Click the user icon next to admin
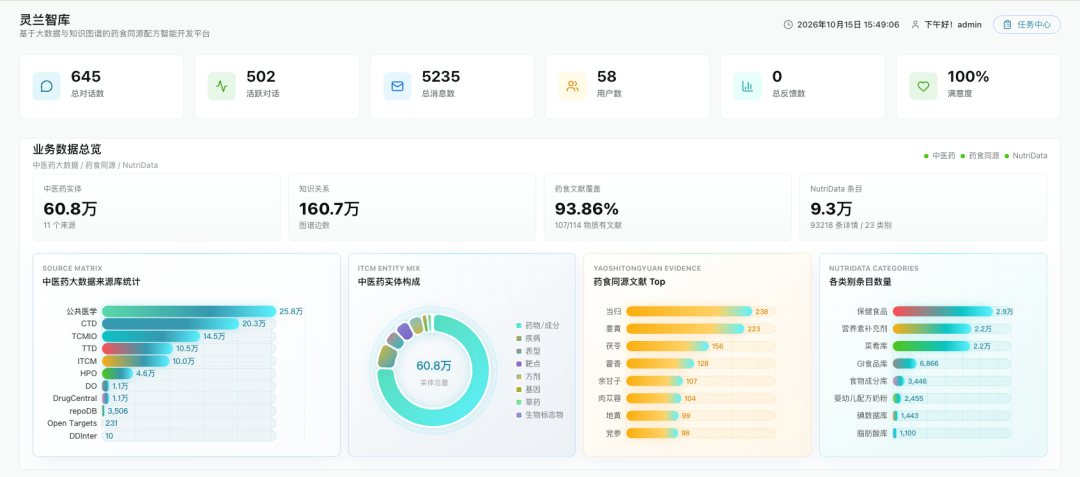This screenshot has width=1080, height=477. (x=915, y=24)
